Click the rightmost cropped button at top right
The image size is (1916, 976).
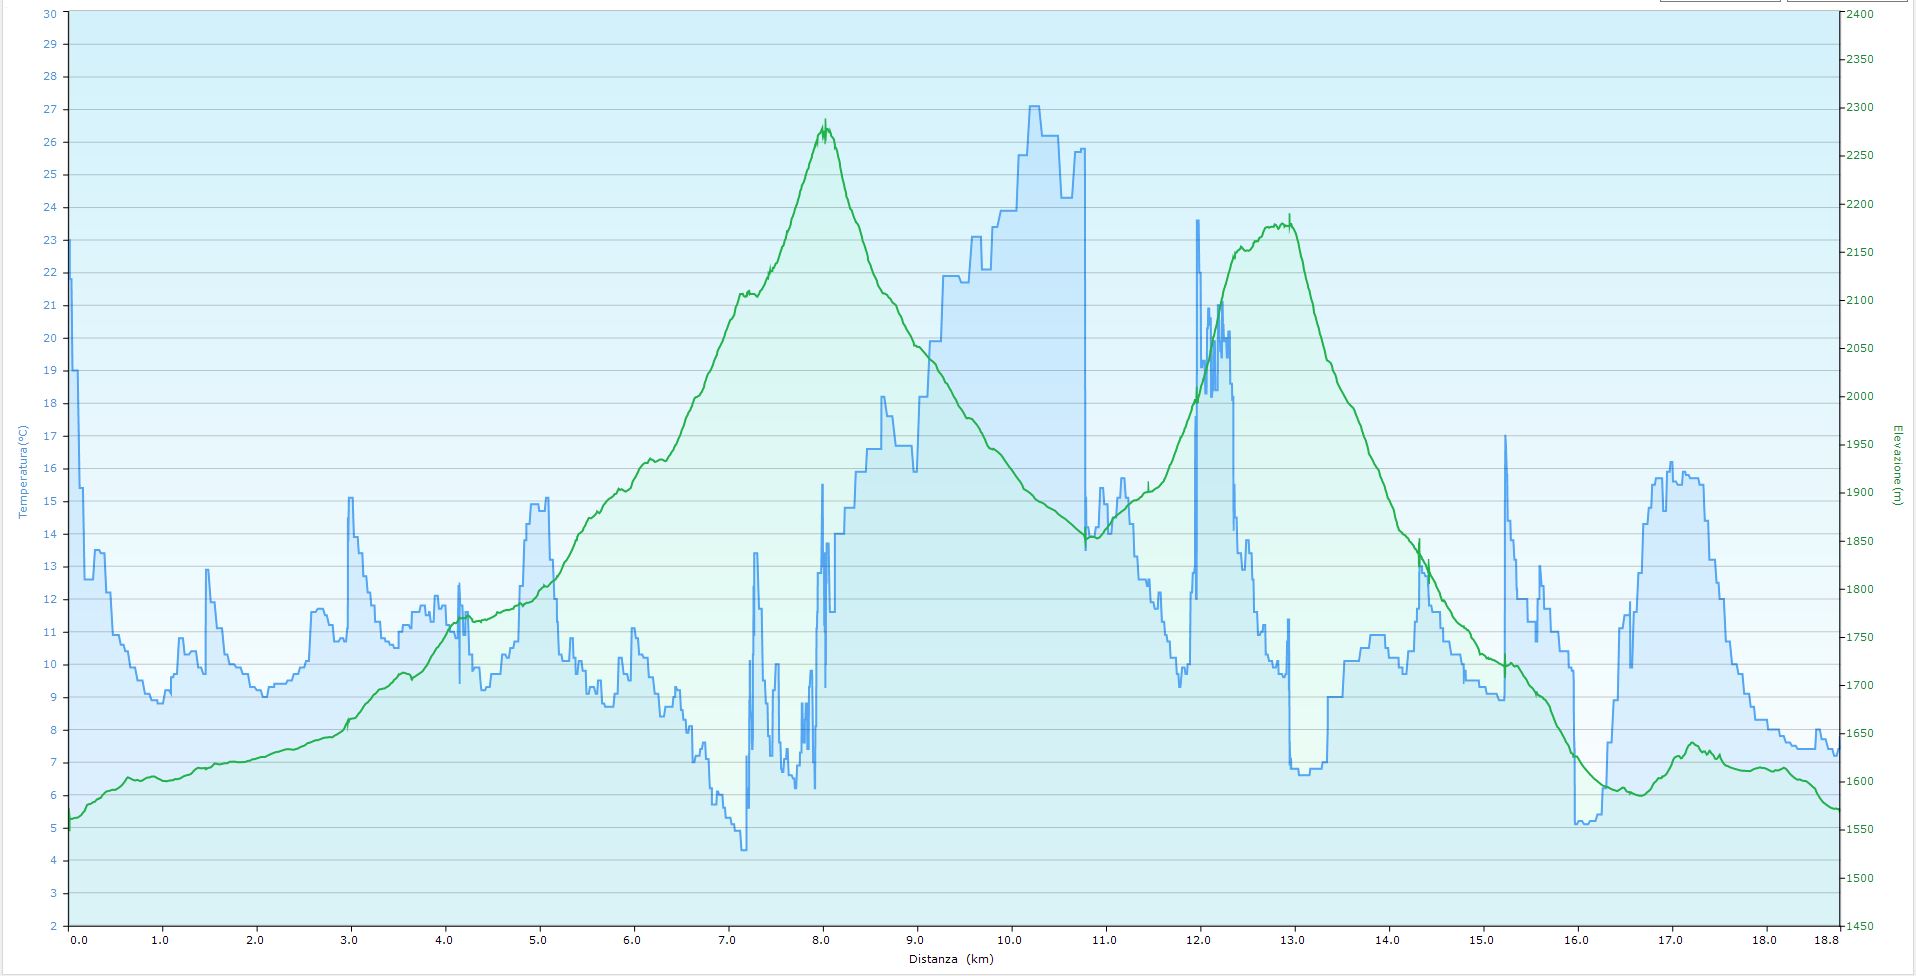1848,1
